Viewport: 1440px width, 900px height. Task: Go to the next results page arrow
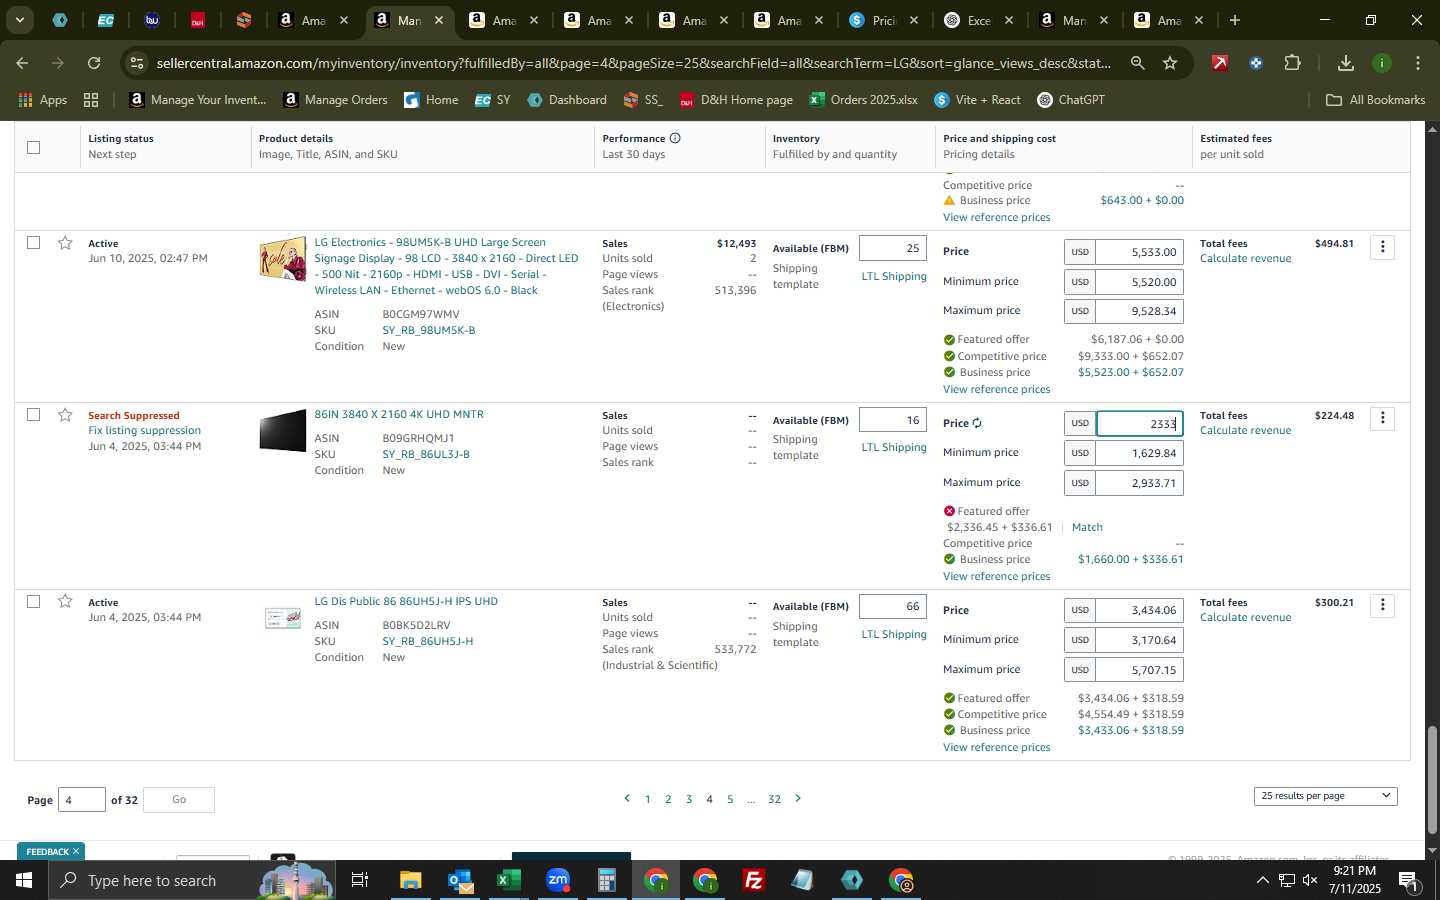click(798, 798)
